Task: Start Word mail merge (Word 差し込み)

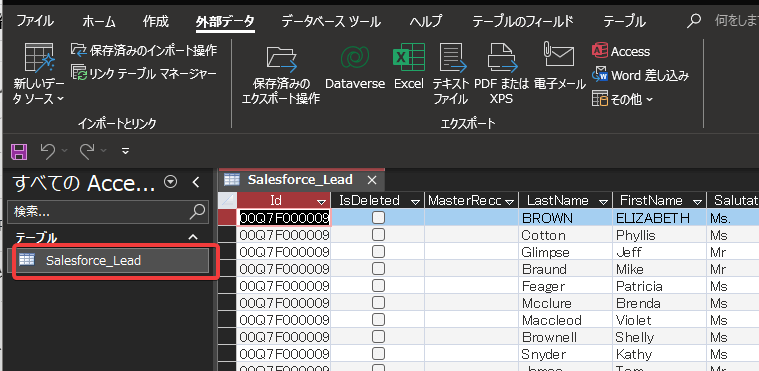Action: pyautogui.click(x=640, y=75)
